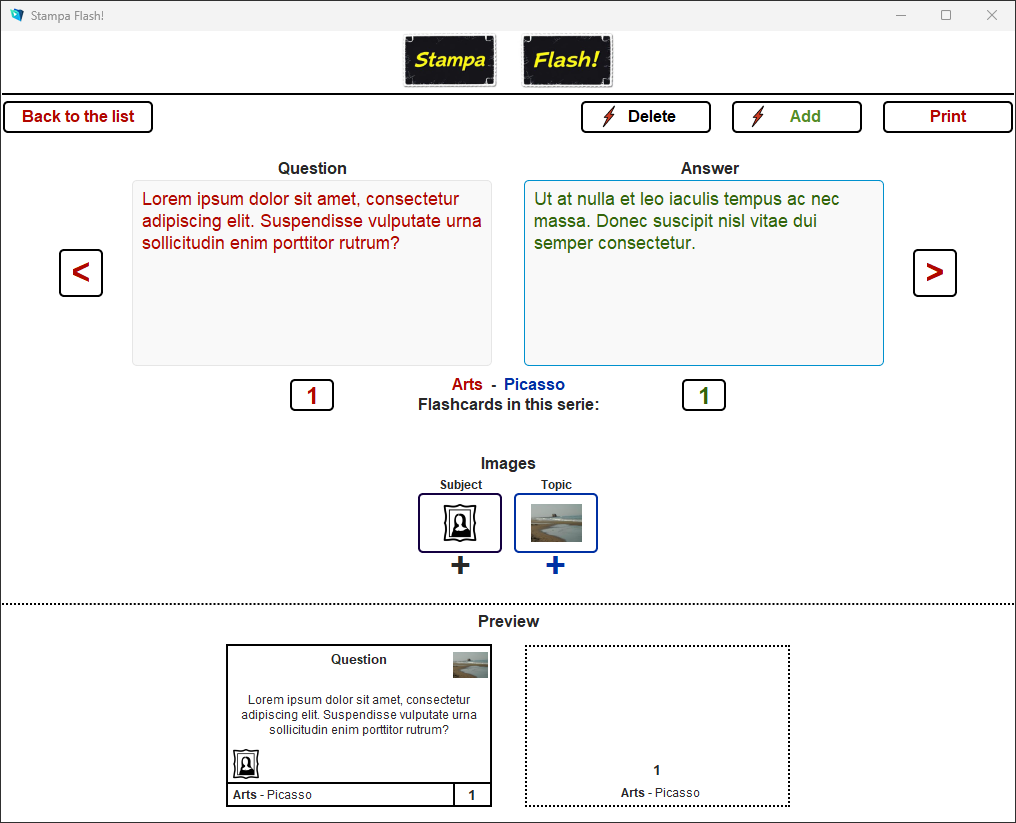Go to next flashcard with right arrow
The image size is (1016, 823).
coord(934,273)
